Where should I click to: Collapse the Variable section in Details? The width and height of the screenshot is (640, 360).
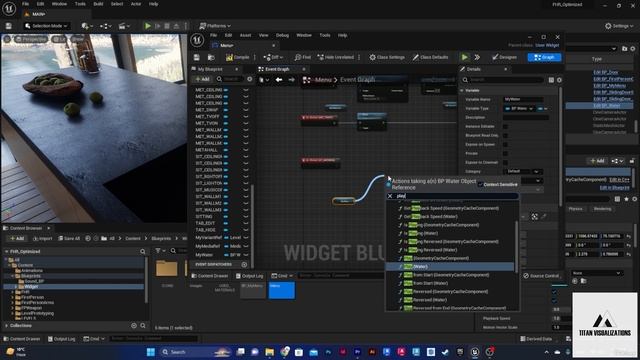tap(462, 90)
